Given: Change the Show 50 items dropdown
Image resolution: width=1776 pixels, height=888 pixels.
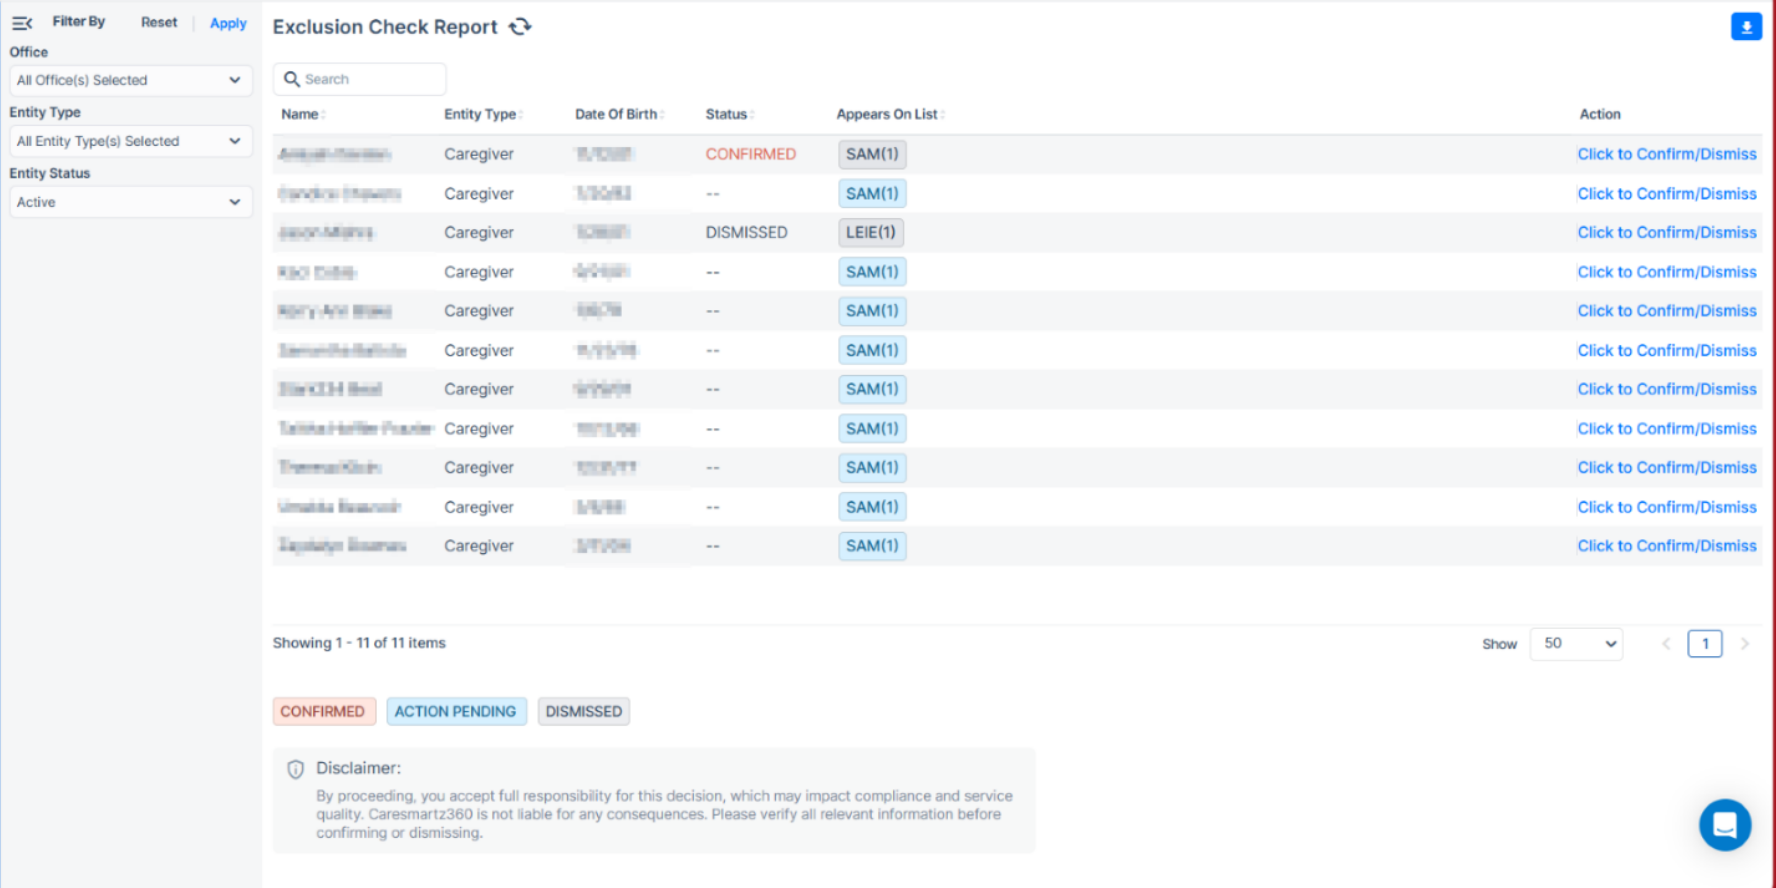Looking at the screenshot, I should point(1576,643).
